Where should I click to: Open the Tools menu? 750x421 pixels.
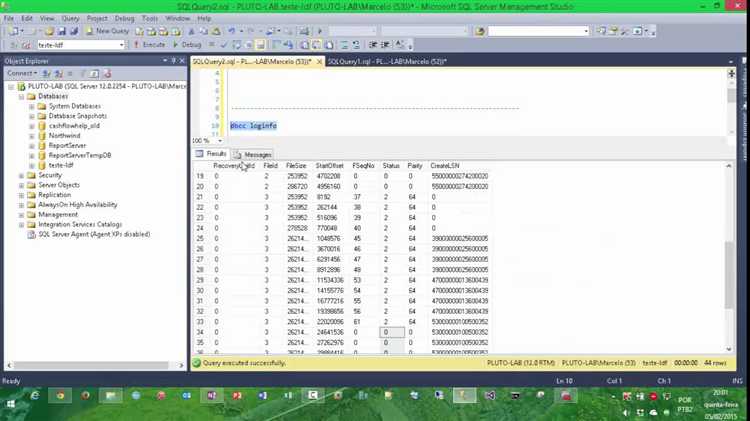coord(150,18)
